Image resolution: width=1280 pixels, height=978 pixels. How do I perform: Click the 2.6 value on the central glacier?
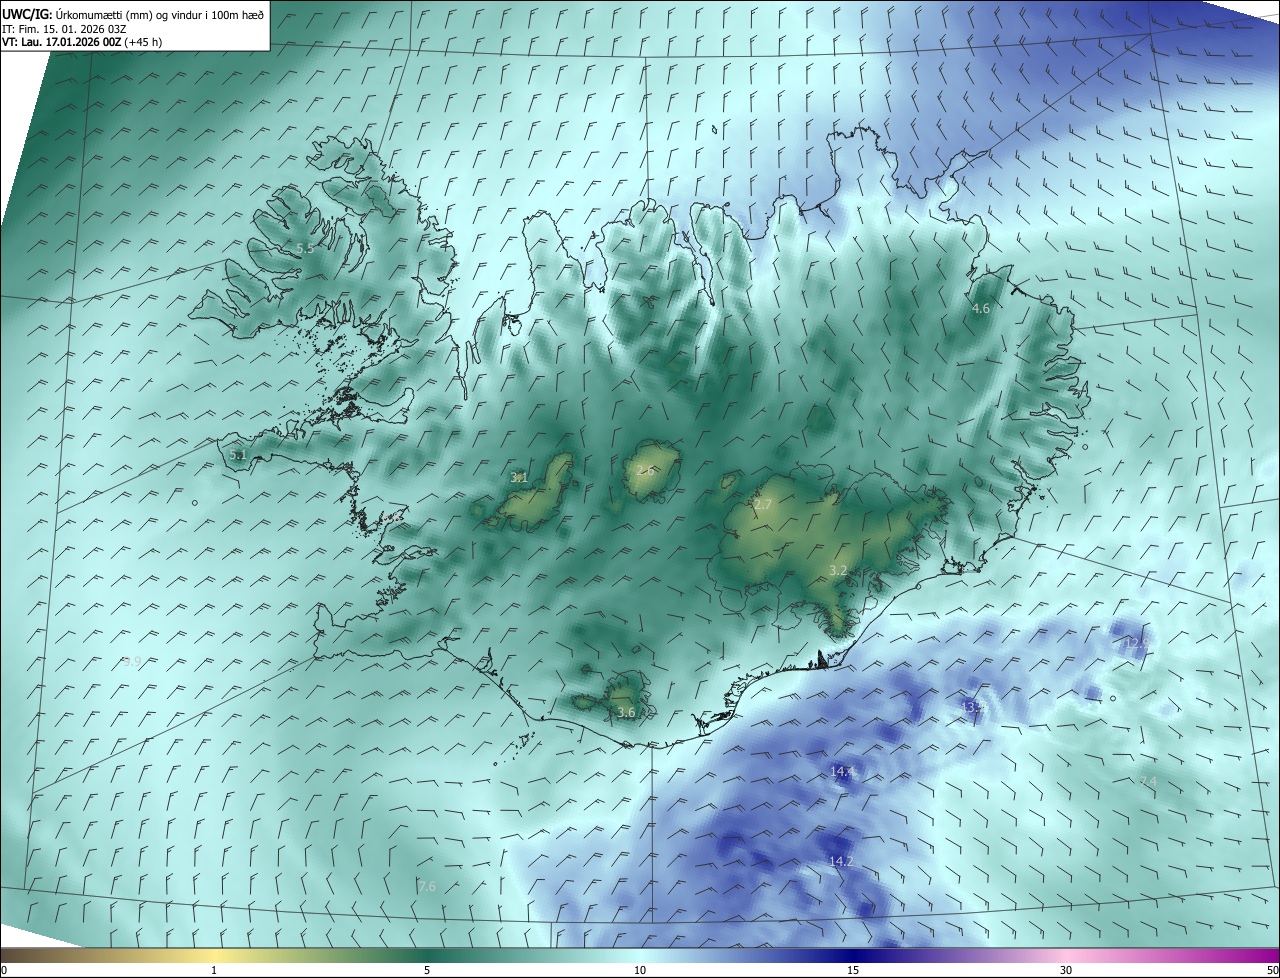(x=645, y=469)
